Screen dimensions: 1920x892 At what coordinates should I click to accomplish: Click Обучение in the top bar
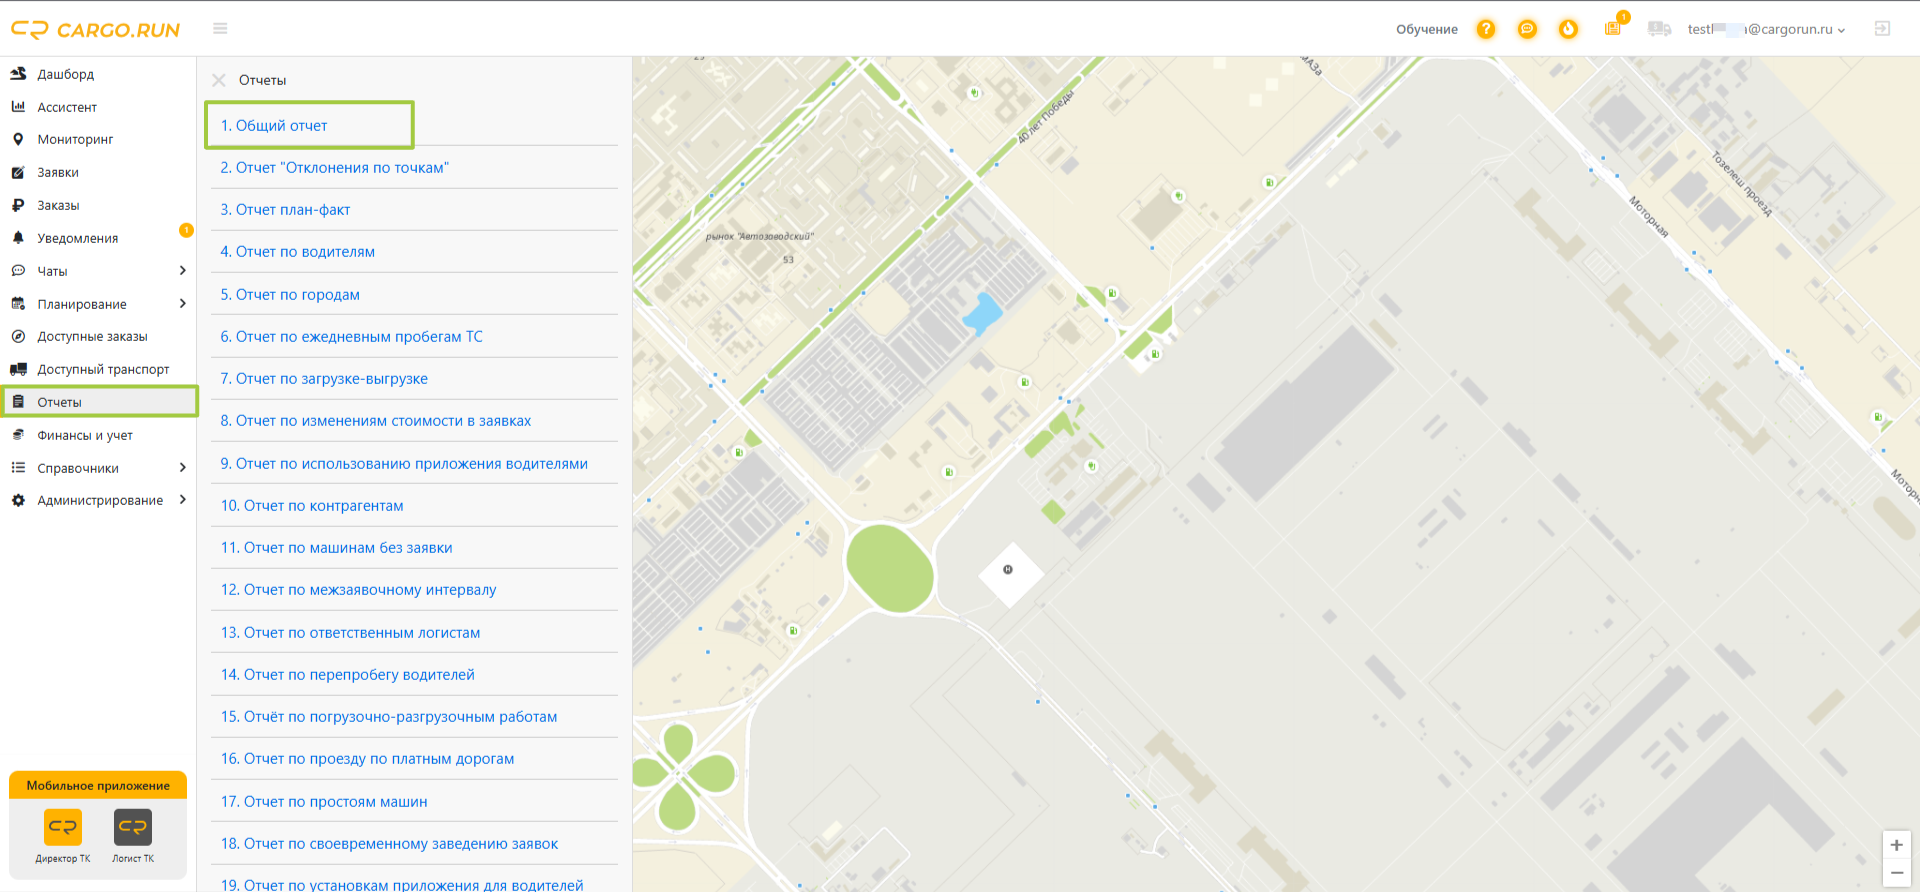pos(1427,29)
